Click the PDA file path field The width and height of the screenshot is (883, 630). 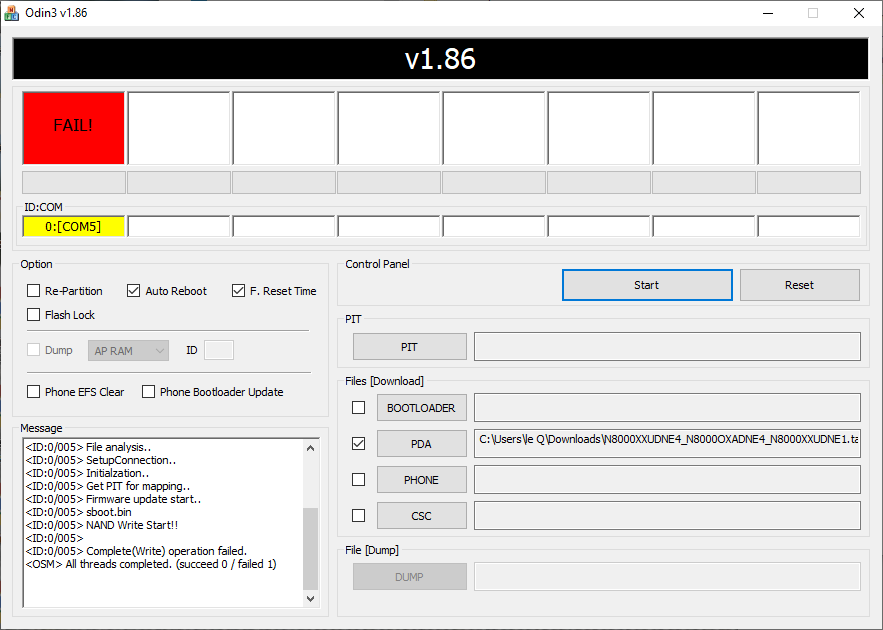[x=667, y=443]
